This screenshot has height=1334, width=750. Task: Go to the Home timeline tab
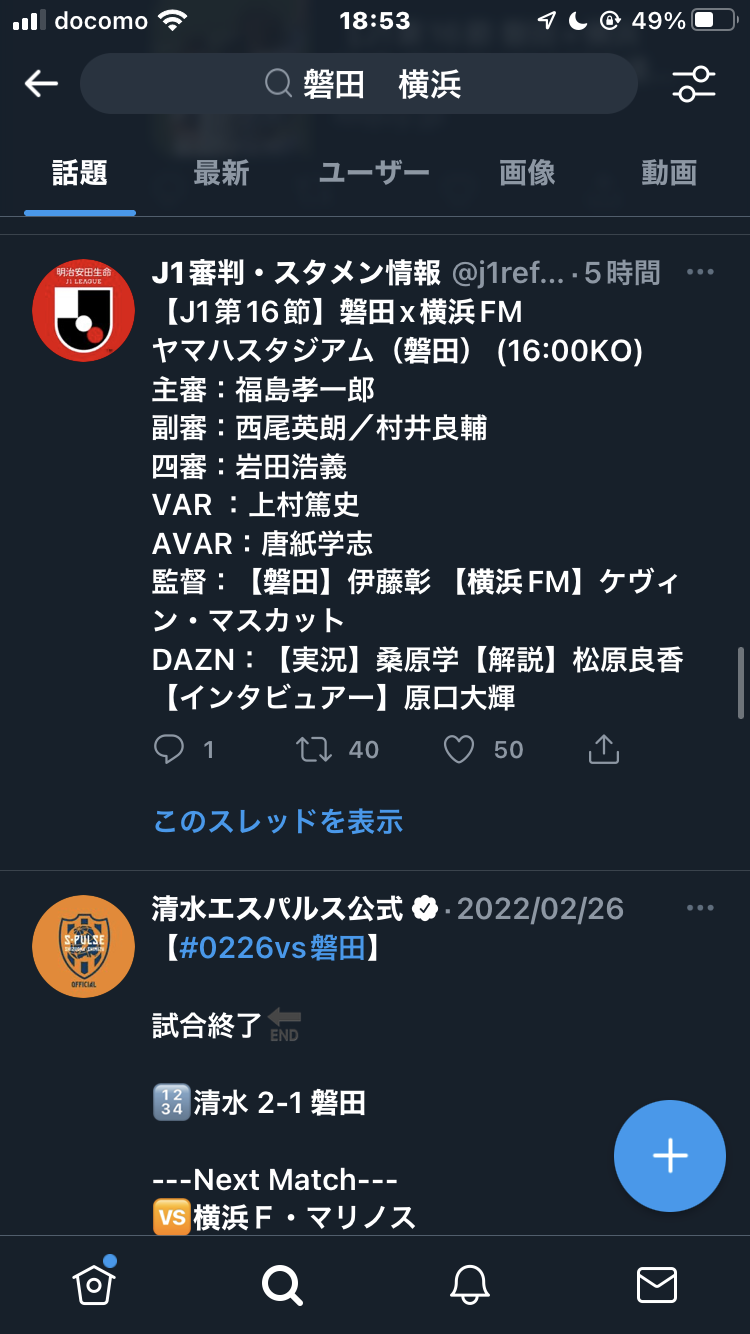point(94,1284)
